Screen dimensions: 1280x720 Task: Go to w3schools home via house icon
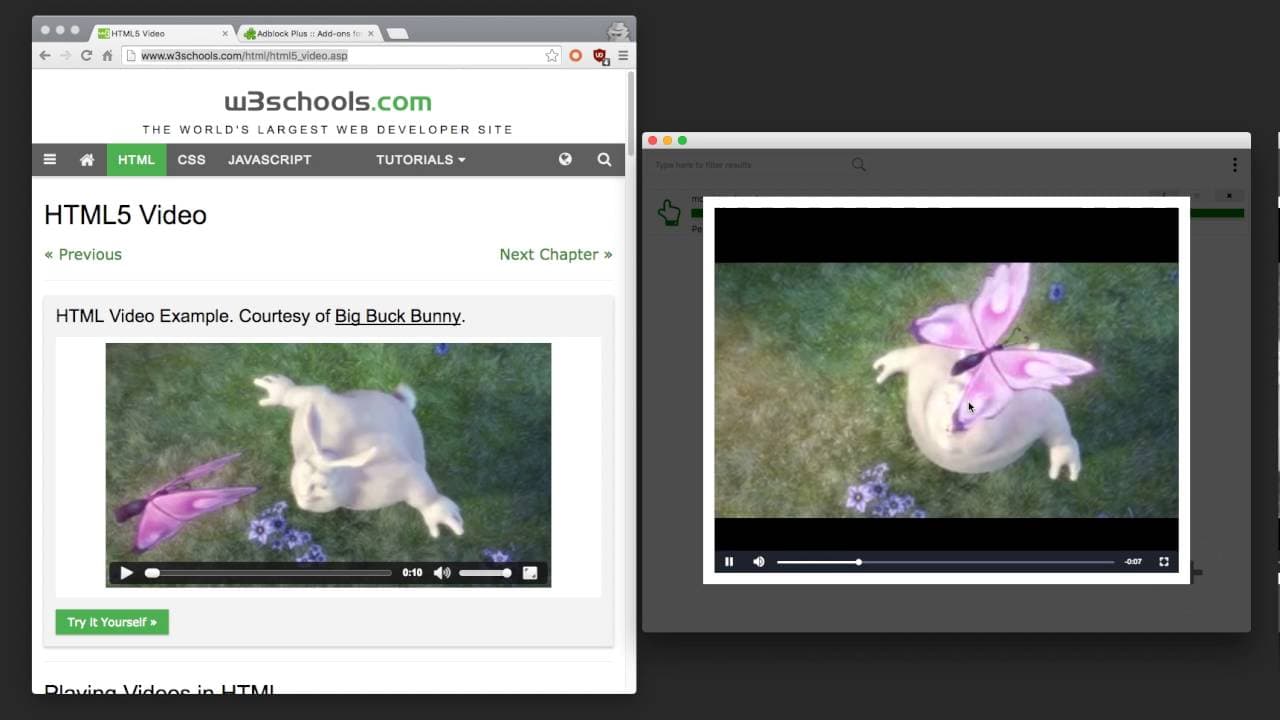click(87, 159)
